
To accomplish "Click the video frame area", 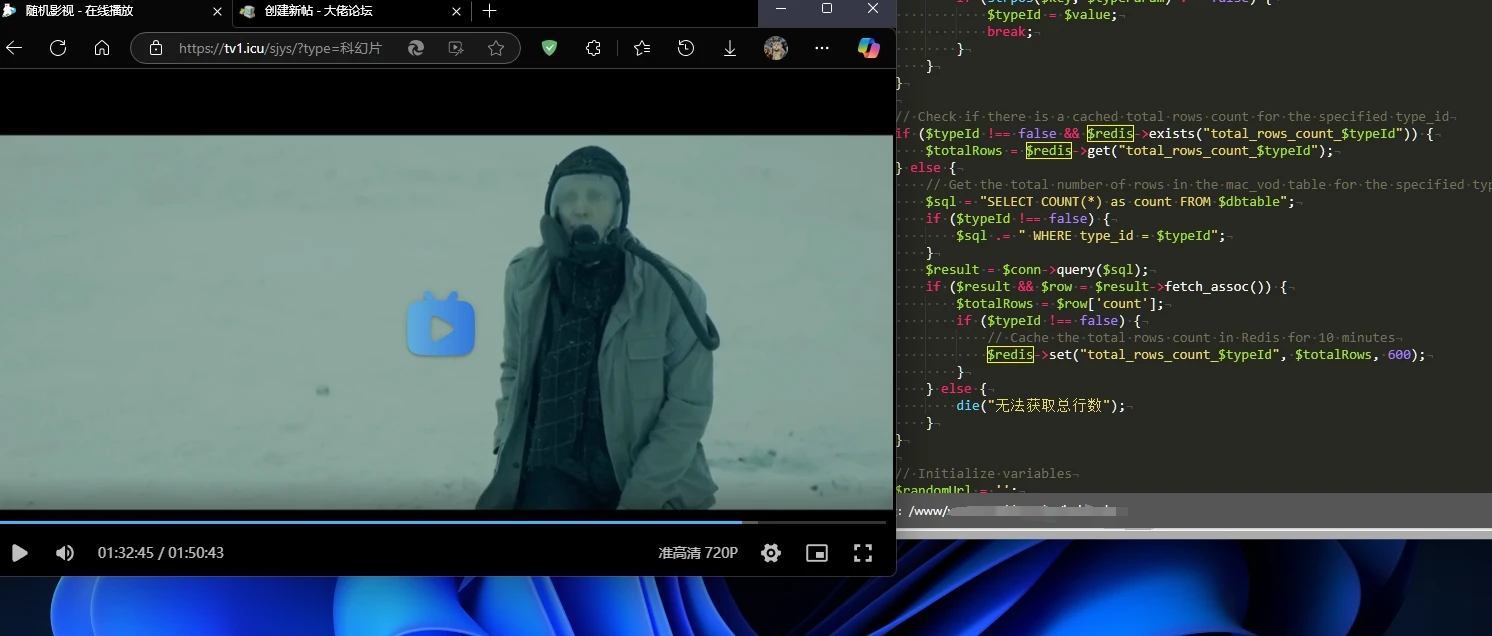I will pyautogui.click(x=446, y=322).
